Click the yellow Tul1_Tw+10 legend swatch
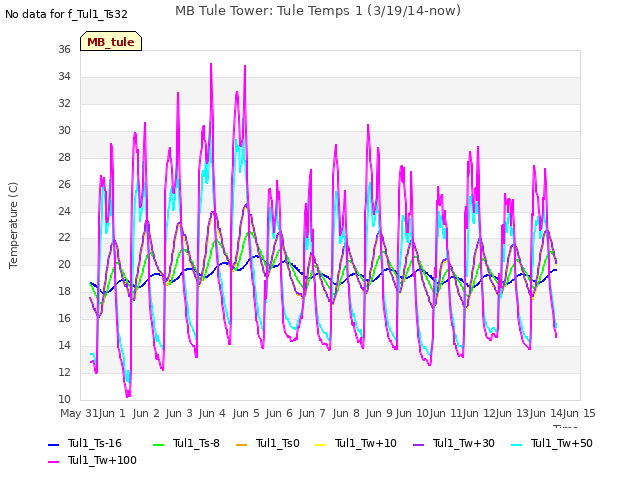 [321, 444]
